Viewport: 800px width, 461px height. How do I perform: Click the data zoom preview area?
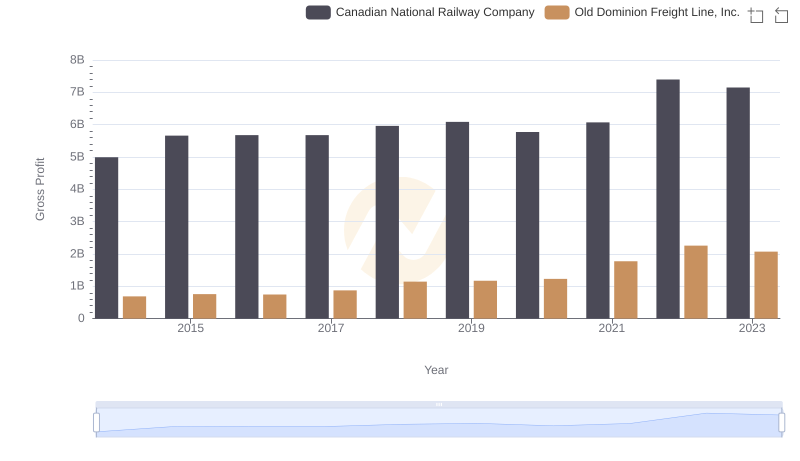coord(439,423)
